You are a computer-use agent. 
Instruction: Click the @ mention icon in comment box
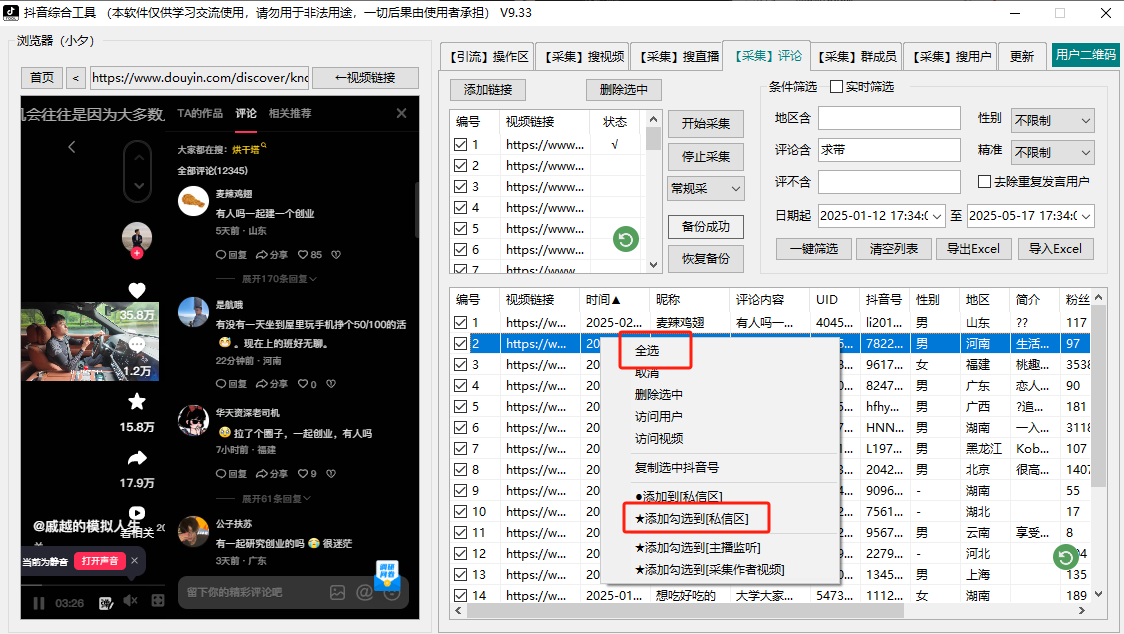(364, 592)
